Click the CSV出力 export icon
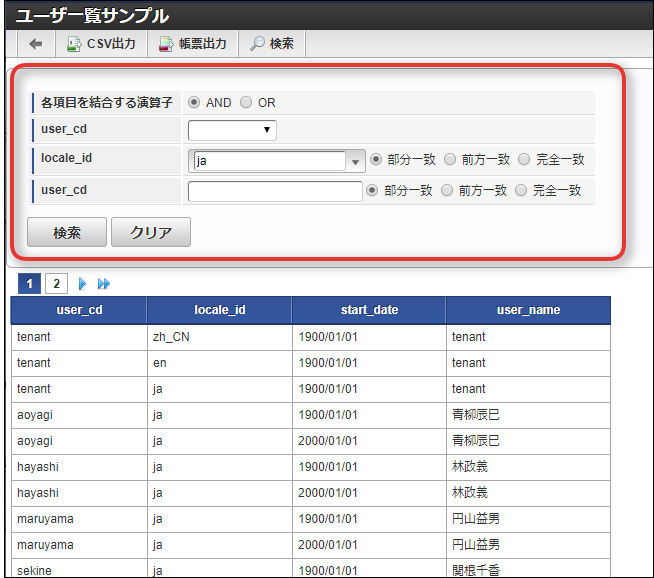Viewport: 654px width, 578px height. coord(74,44)
